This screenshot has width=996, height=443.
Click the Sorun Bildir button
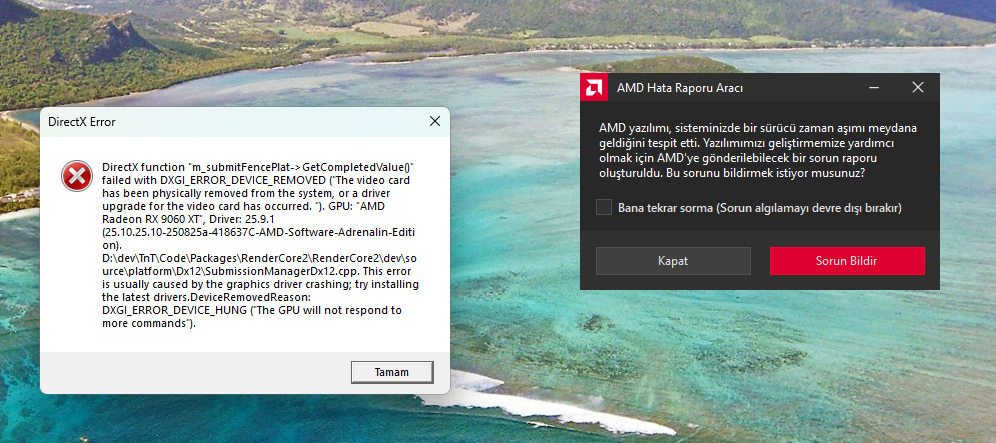pyautogui.click(x=847, y=261)
